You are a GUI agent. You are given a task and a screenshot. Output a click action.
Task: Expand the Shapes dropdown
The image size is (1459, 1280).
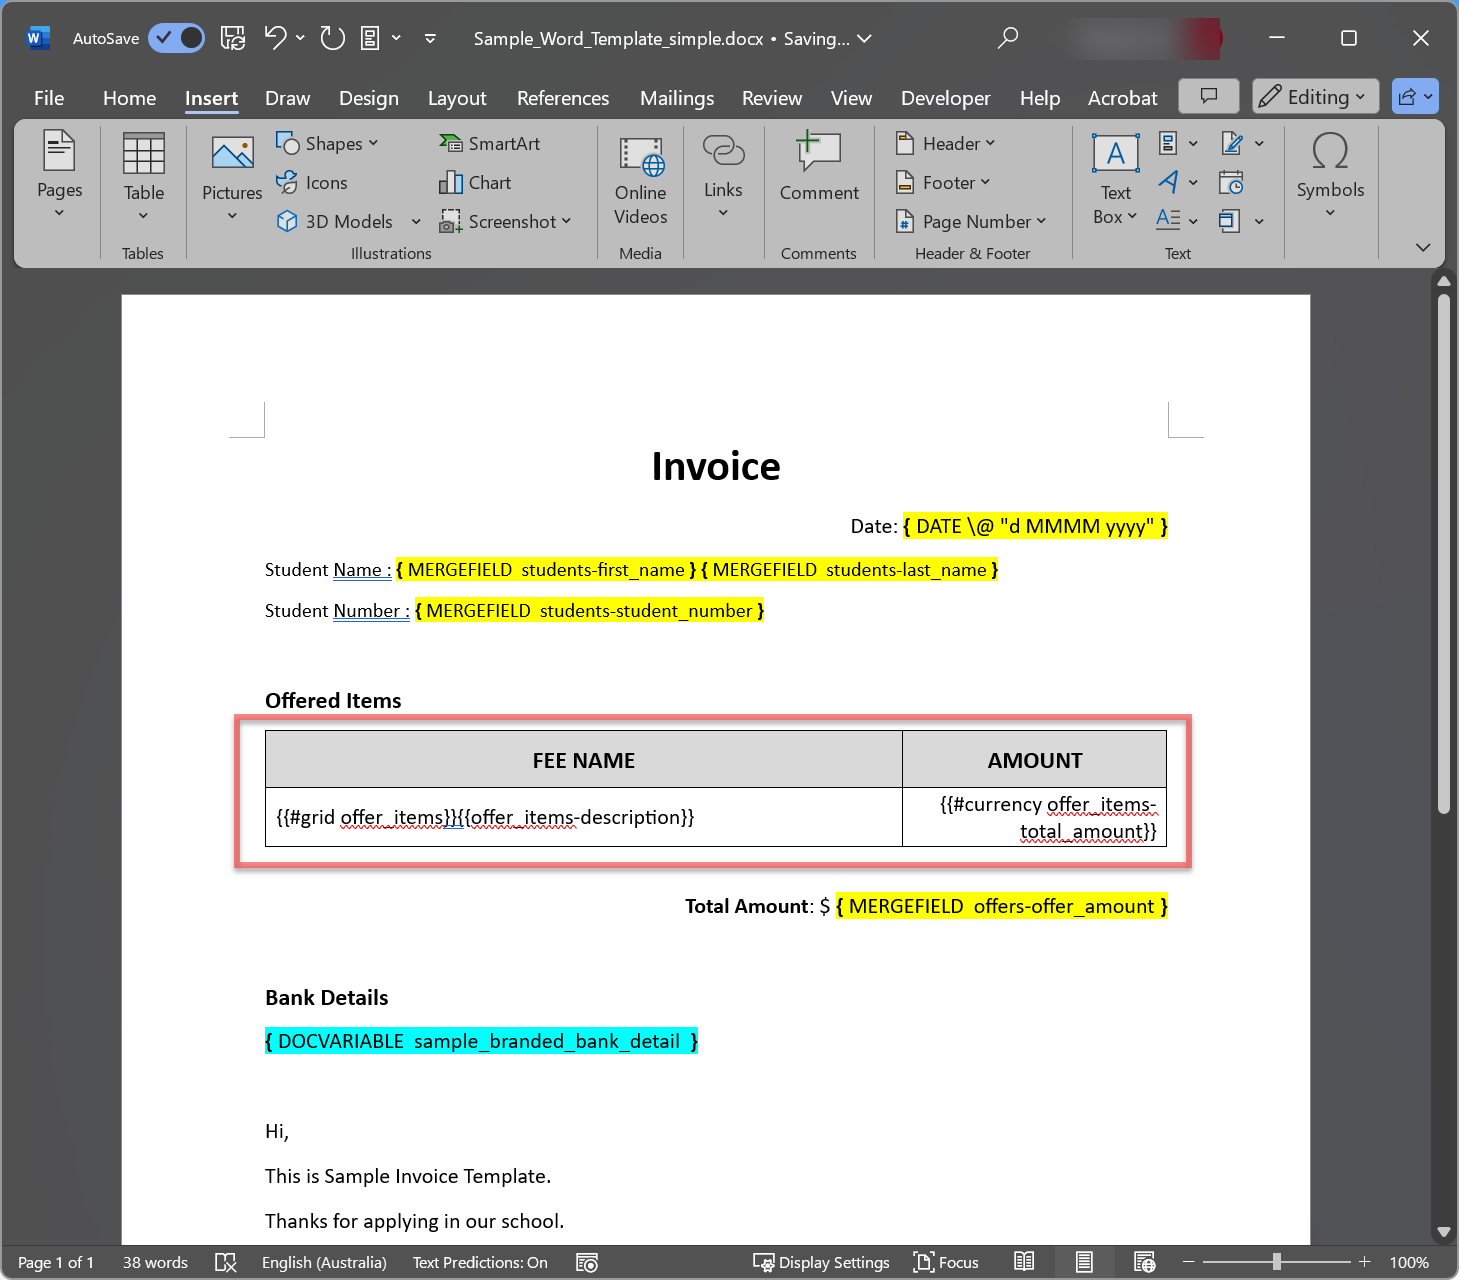tap(328, 143)
